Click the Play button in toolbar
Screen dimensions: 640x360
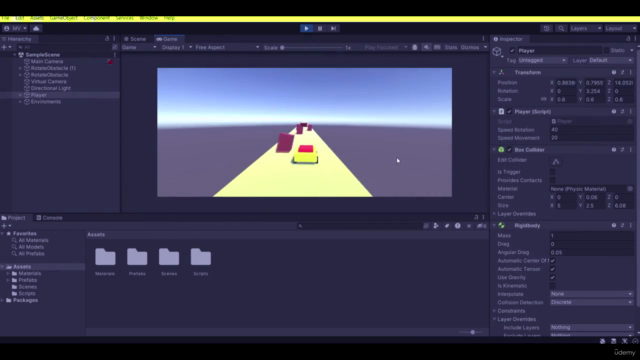(x=306, y=29)
